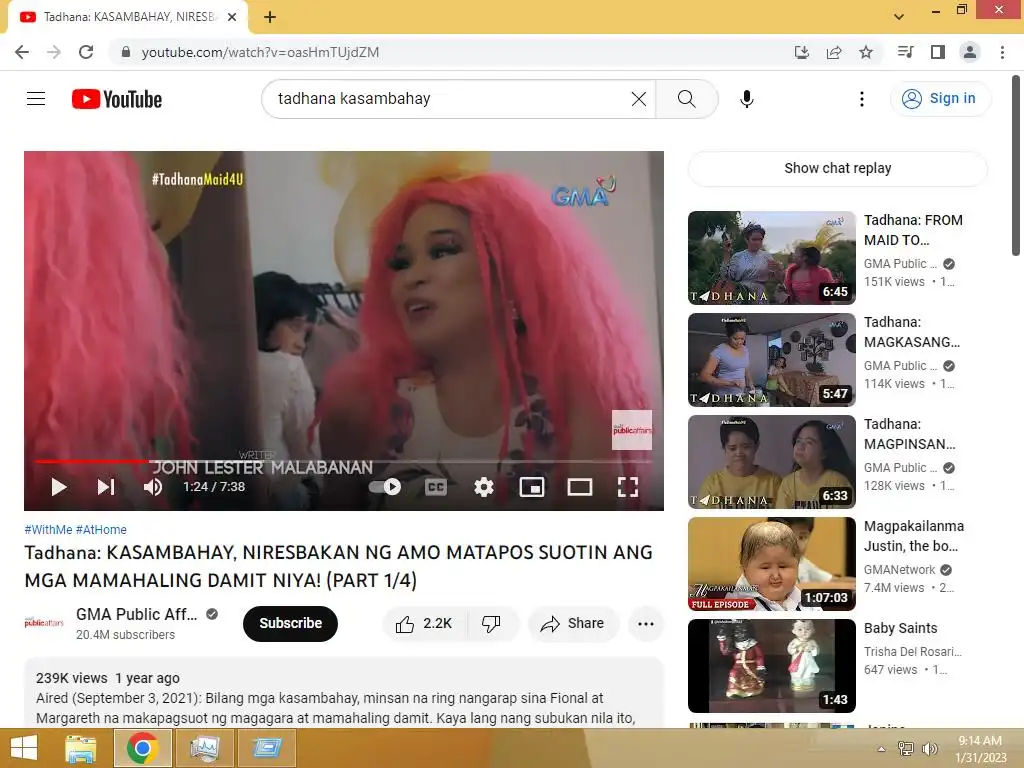The height and width of the screenshot is (768, 1024).
Task: Open the Baby Saints video title
Action: tap(900, 628)
